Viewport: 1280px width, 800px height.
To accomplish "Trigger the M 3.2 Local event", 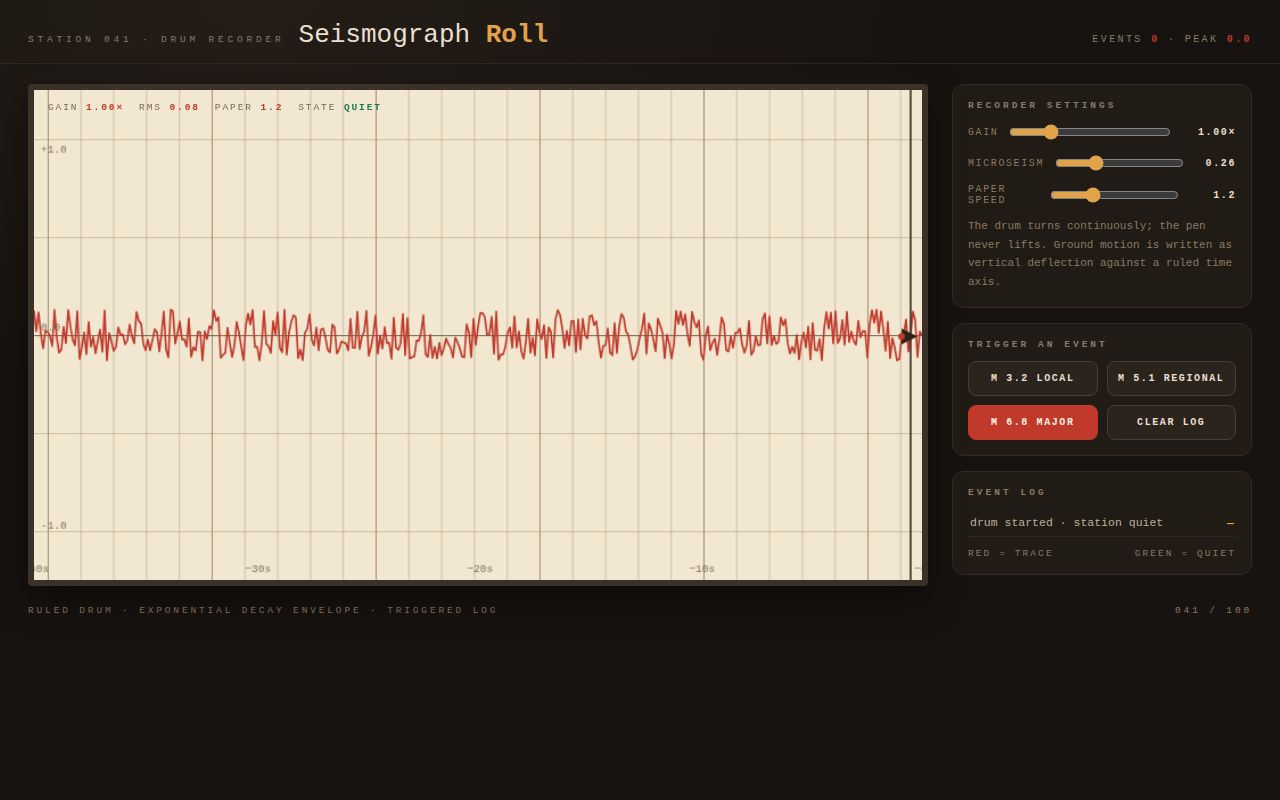I will pyautogui.click(x=1032, y=378).
